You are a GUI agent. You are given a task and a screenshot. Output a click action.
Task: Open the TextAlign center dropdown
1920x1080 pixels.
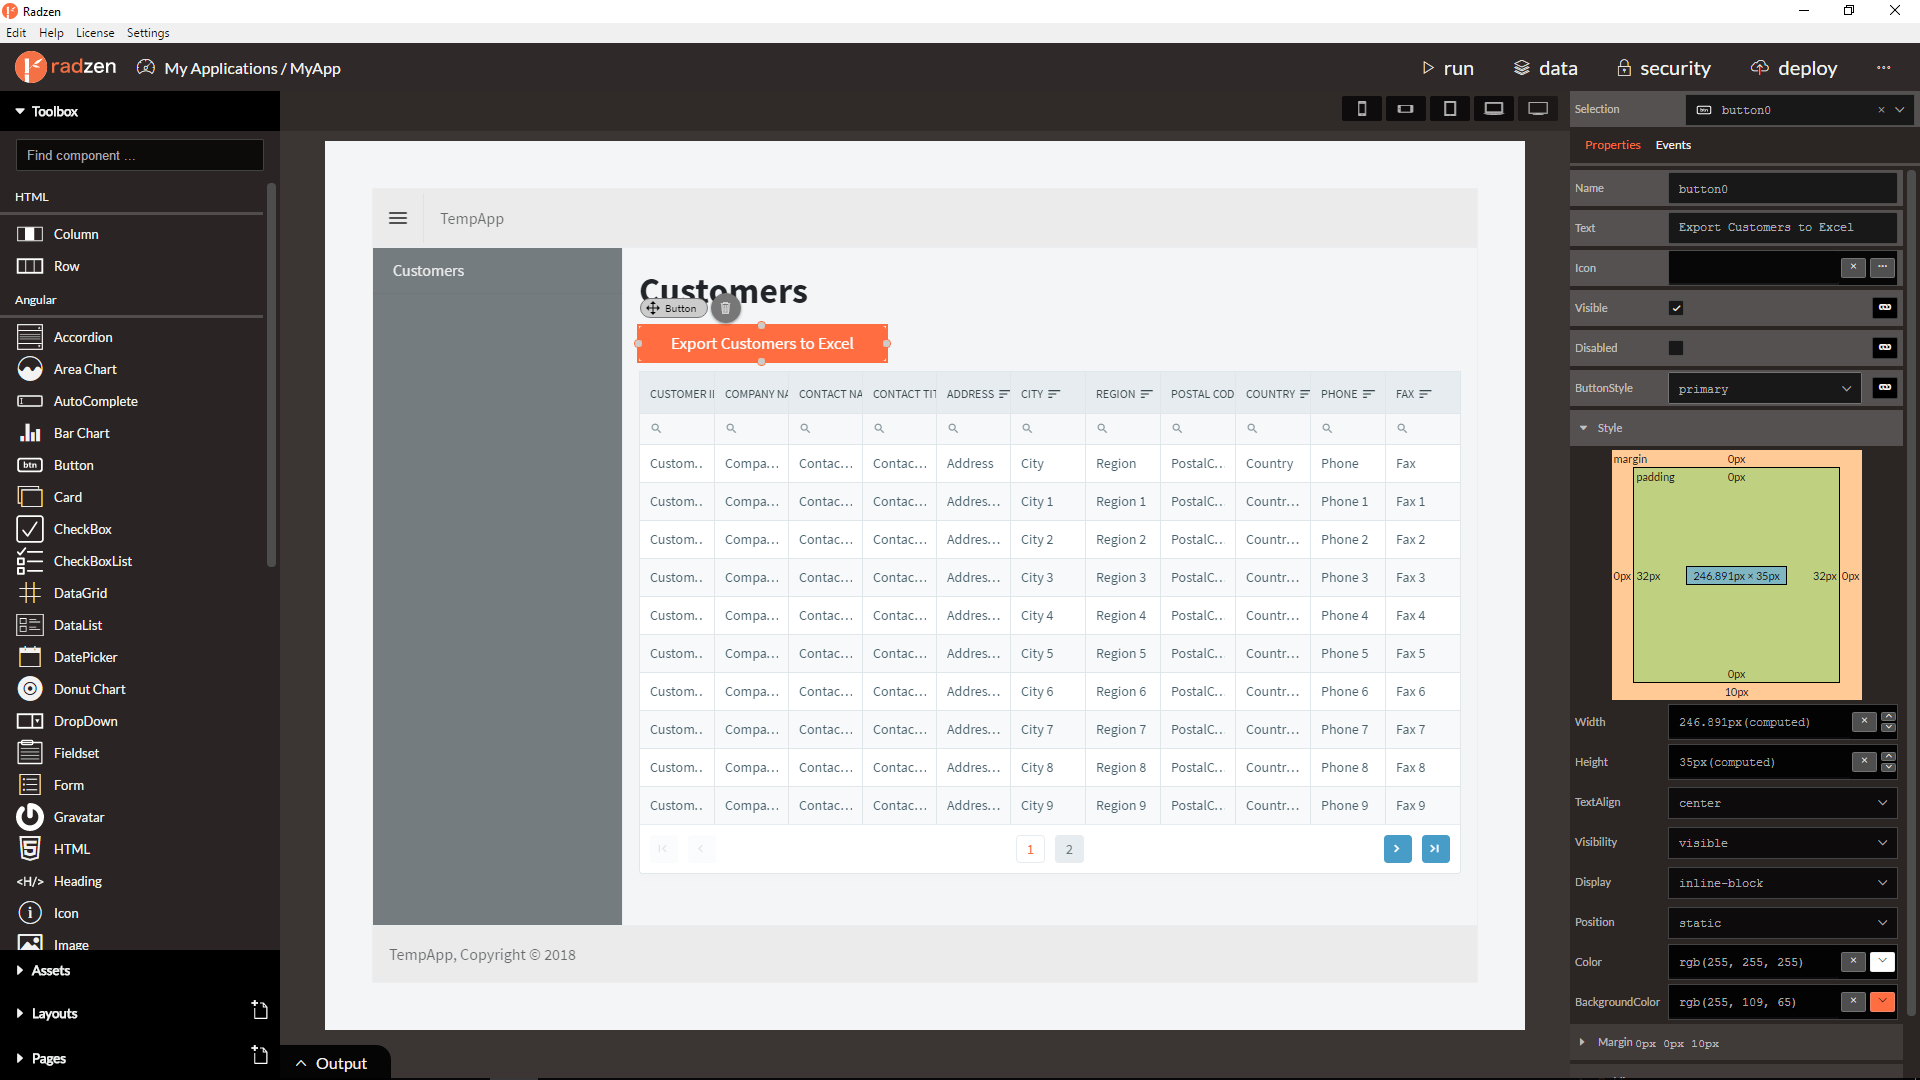click(1783, 802)
